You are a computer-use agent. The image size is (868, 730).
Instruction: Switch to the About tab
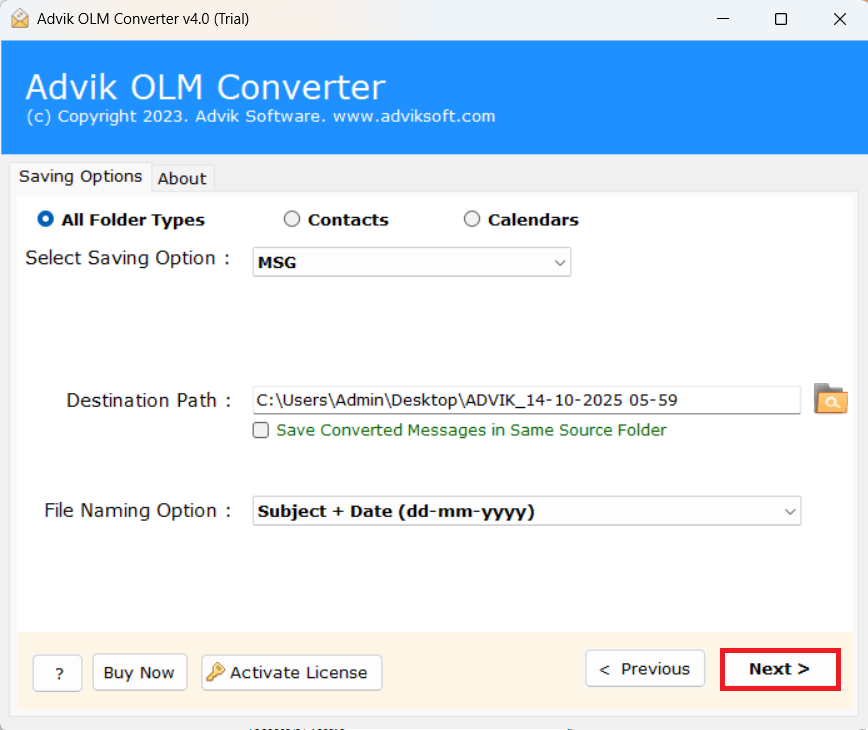pos(182,178)
